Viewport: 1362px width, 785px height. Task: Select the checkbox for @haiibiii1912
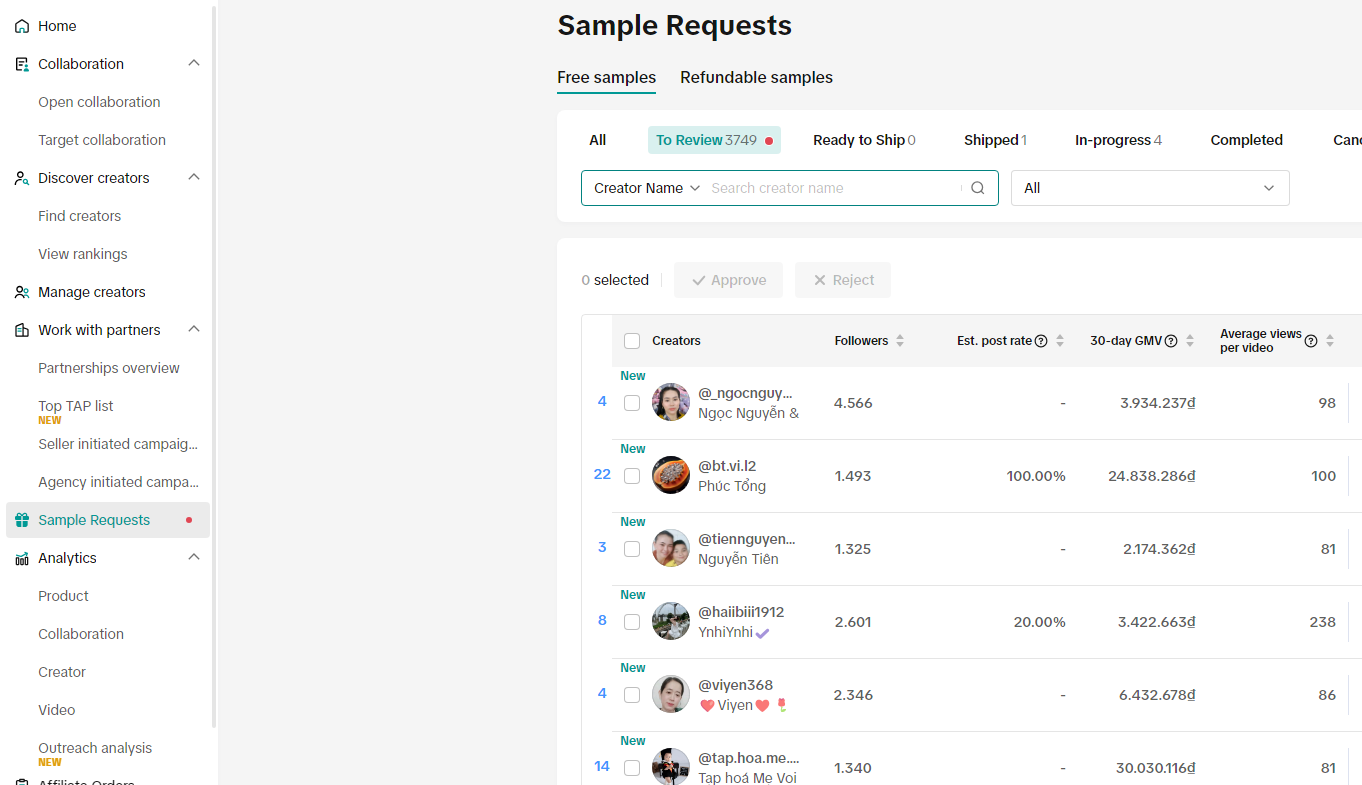(x=632, y=622)
